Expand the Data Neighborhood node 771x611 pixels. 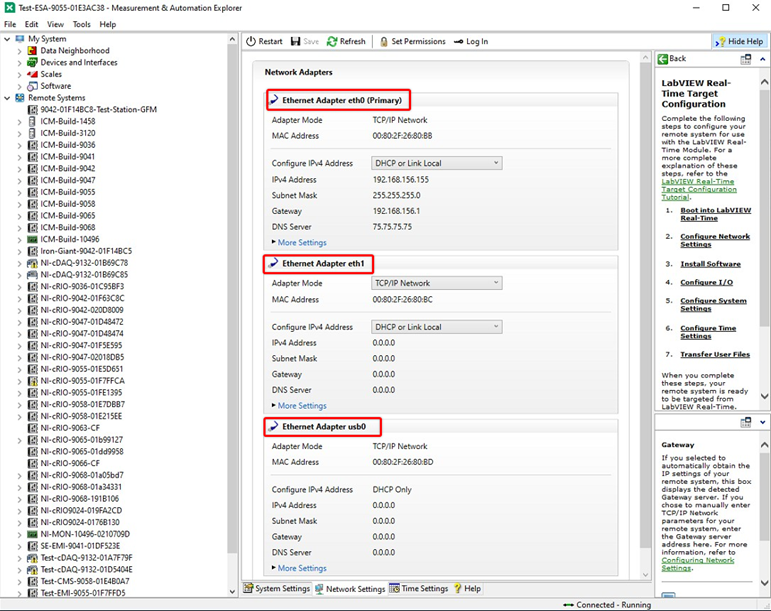coord(19,51)
